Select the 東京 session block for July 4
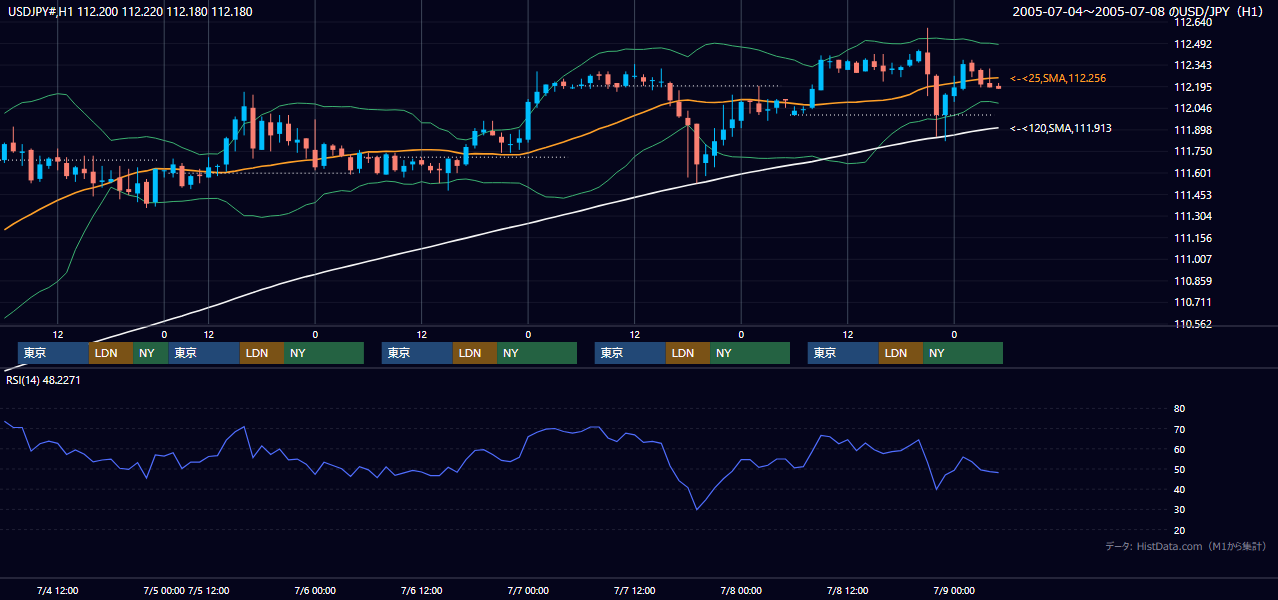Viewport: 1278px width, 600px height. [x=53, y=353]
